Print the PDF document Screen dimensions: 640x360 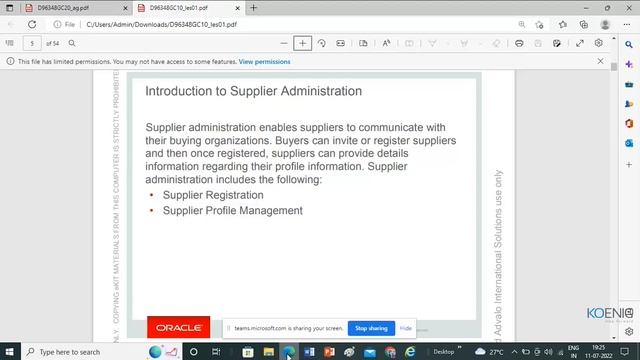pyautogui.click(x=519, y=43)
